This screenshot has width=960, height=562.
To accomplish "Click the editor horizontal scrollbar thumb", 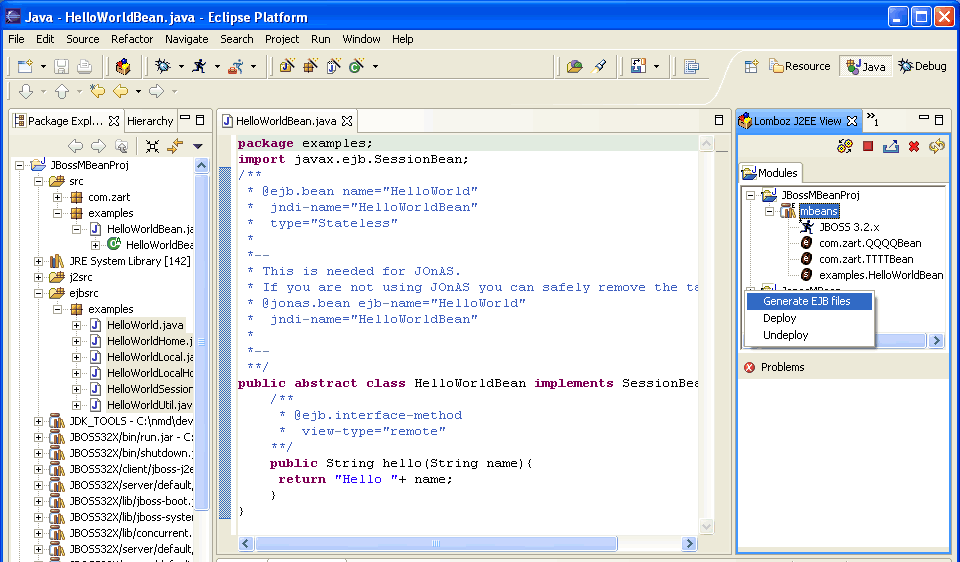I will pos(436,543).
